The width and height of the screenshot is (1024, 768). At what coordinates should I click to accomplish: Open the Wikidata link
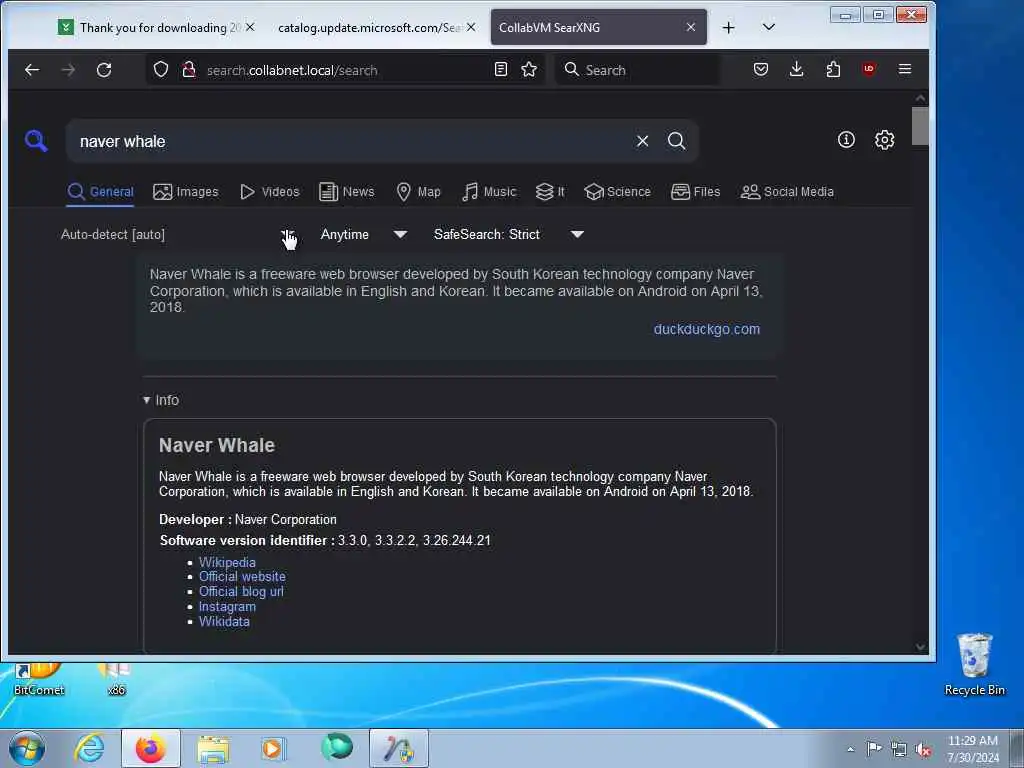coord(224,622)
